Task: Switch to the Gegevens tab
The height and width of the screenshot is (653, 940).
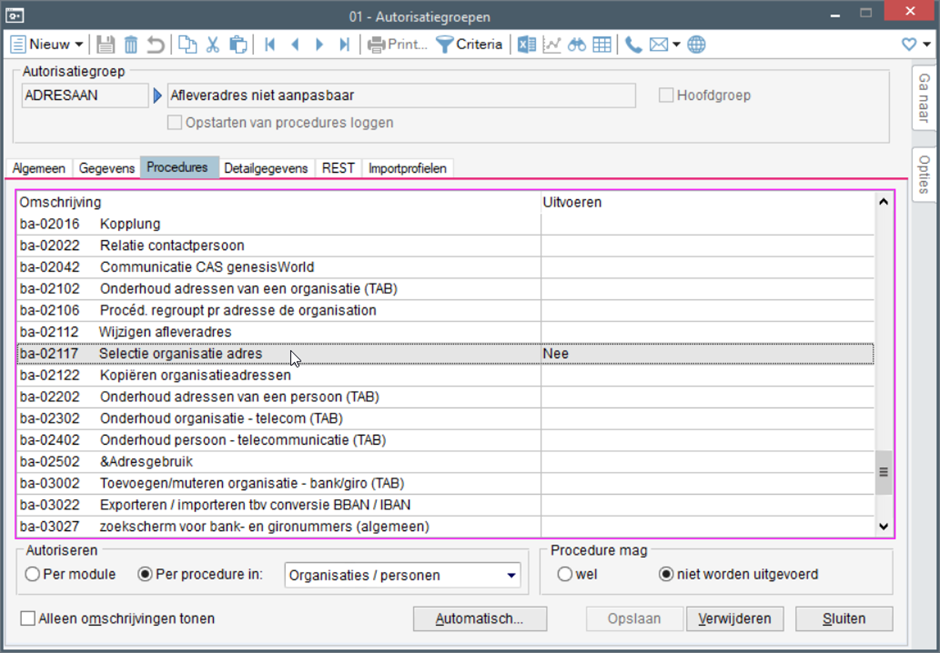Action: (x=107, y=168)
